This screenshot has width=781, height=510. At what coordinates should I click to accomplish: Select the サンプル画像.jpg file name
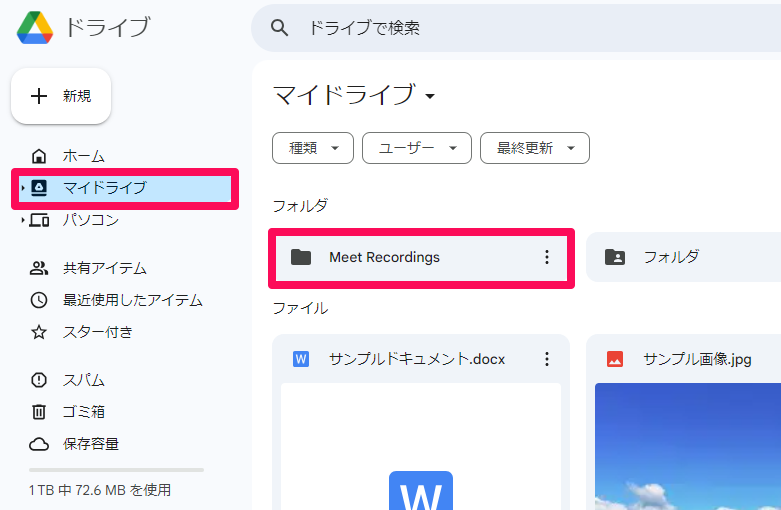coord(697,359)
